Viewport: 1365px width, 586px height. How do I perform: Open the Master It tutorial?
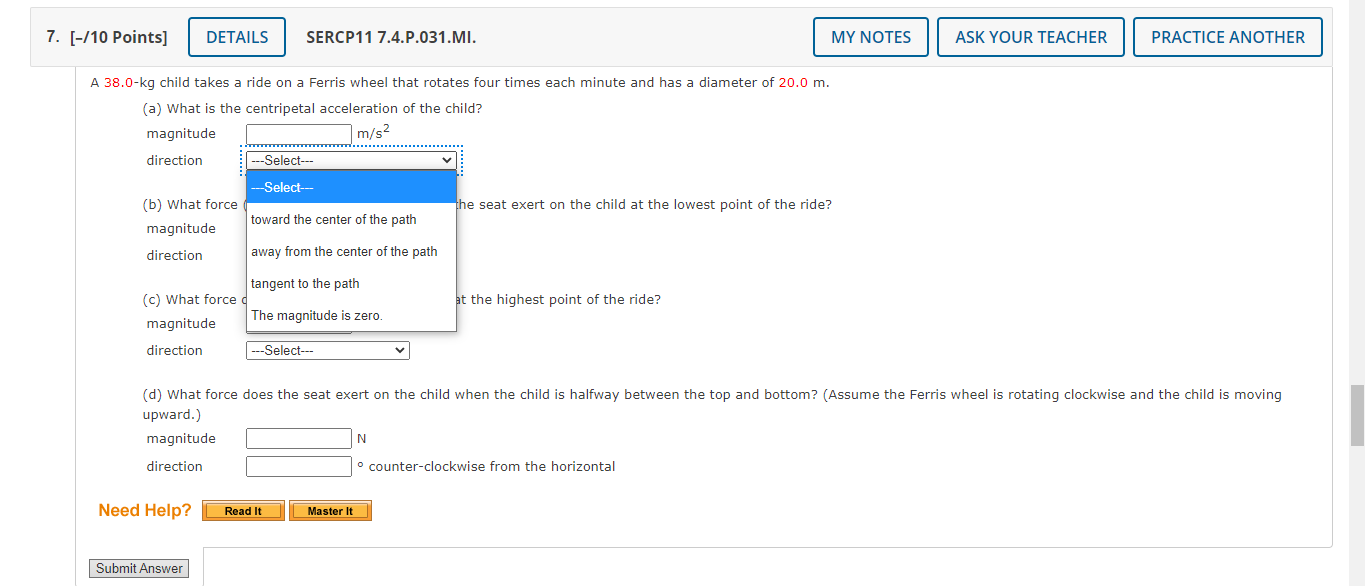click(330, 510)
